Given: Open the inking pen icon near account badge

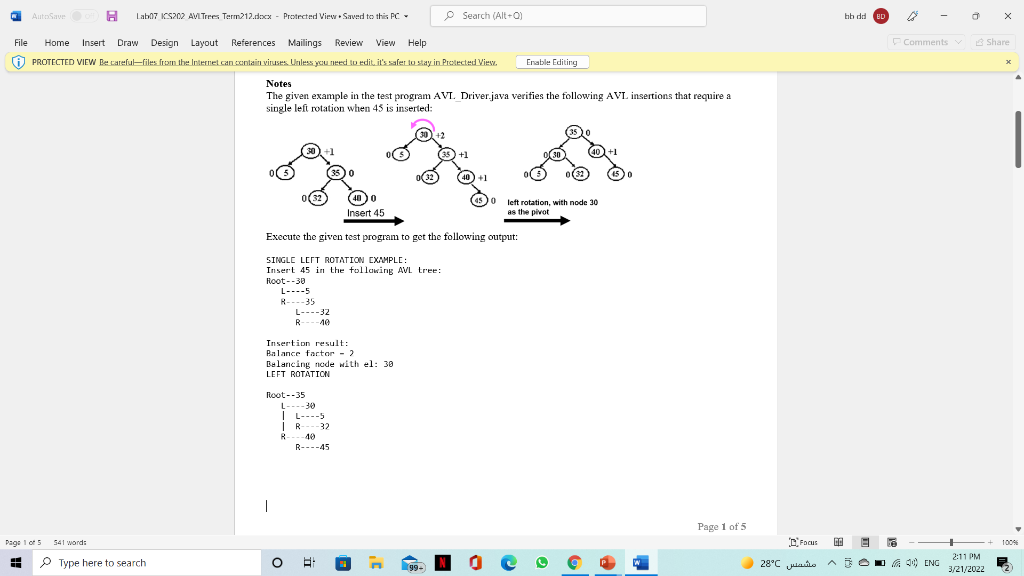Looking at the screenshot, I should click(x=913, y=15).
